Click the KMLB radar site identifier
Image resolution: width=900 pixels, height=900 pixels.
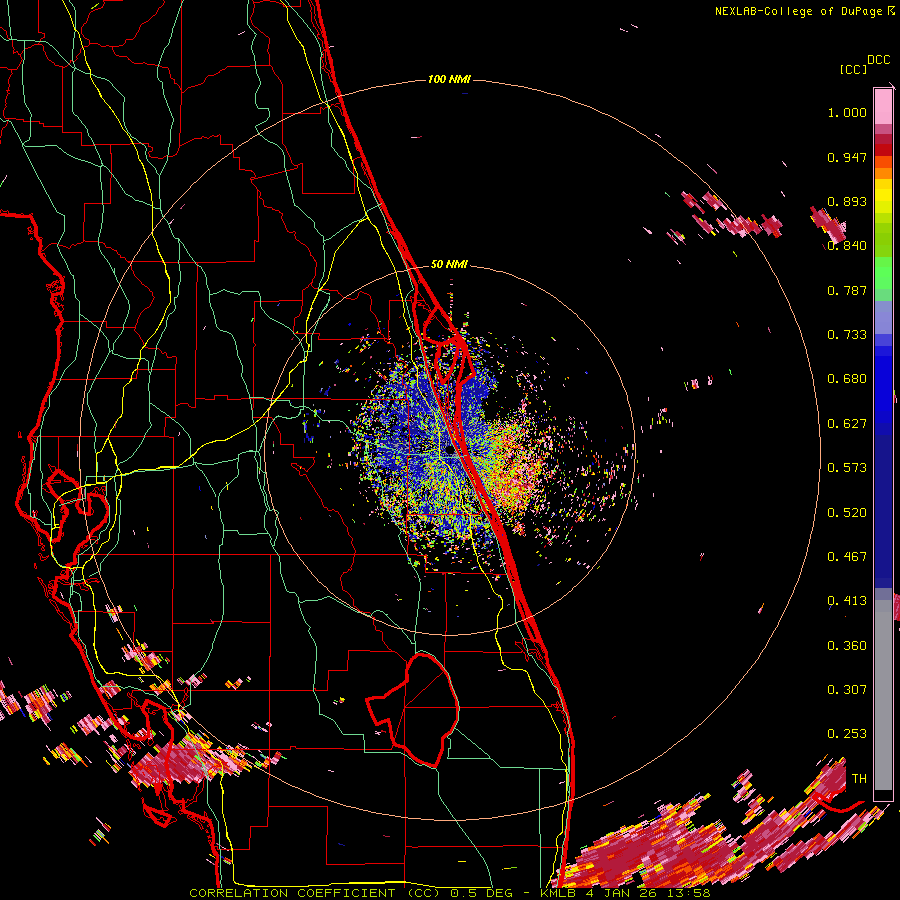tap(562, 893)
